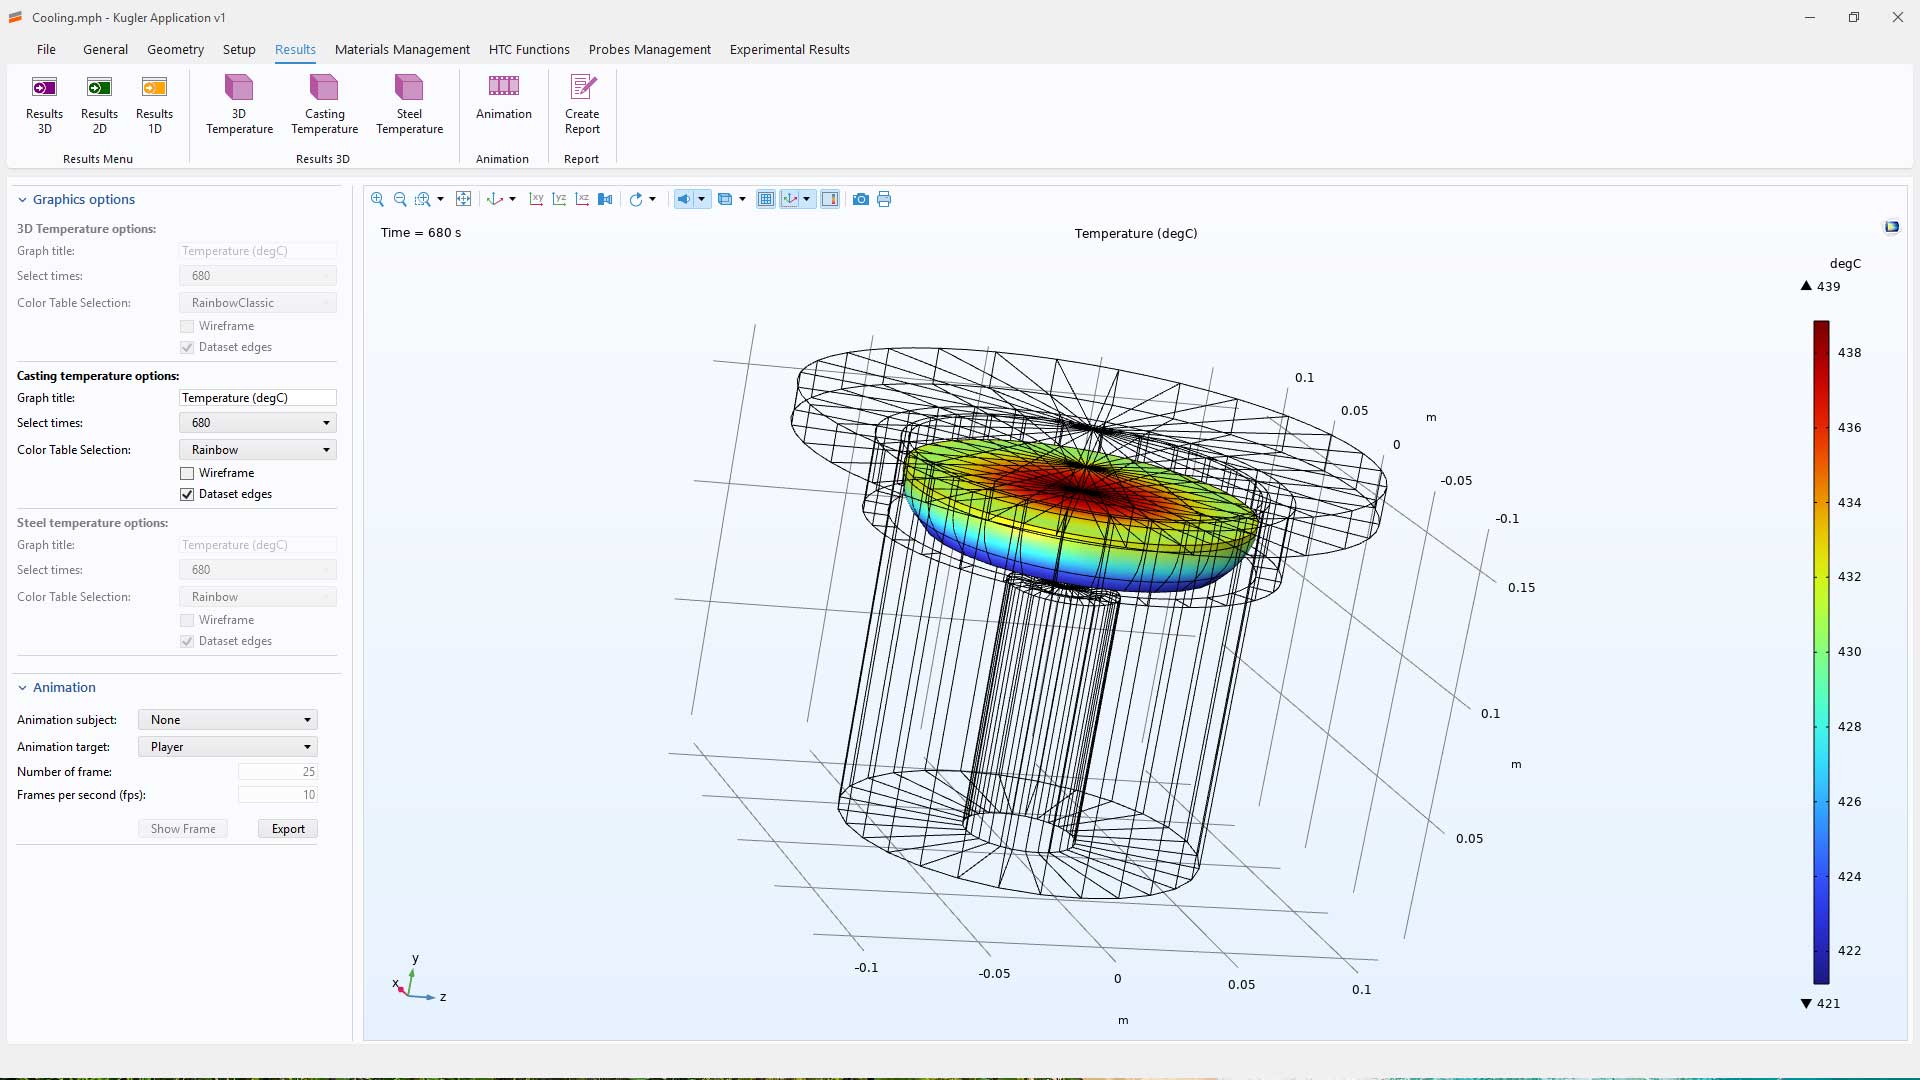The image size is (1920, 1080).
Task: Click the camera view icon in toolbar
Action: coord(605,199)
